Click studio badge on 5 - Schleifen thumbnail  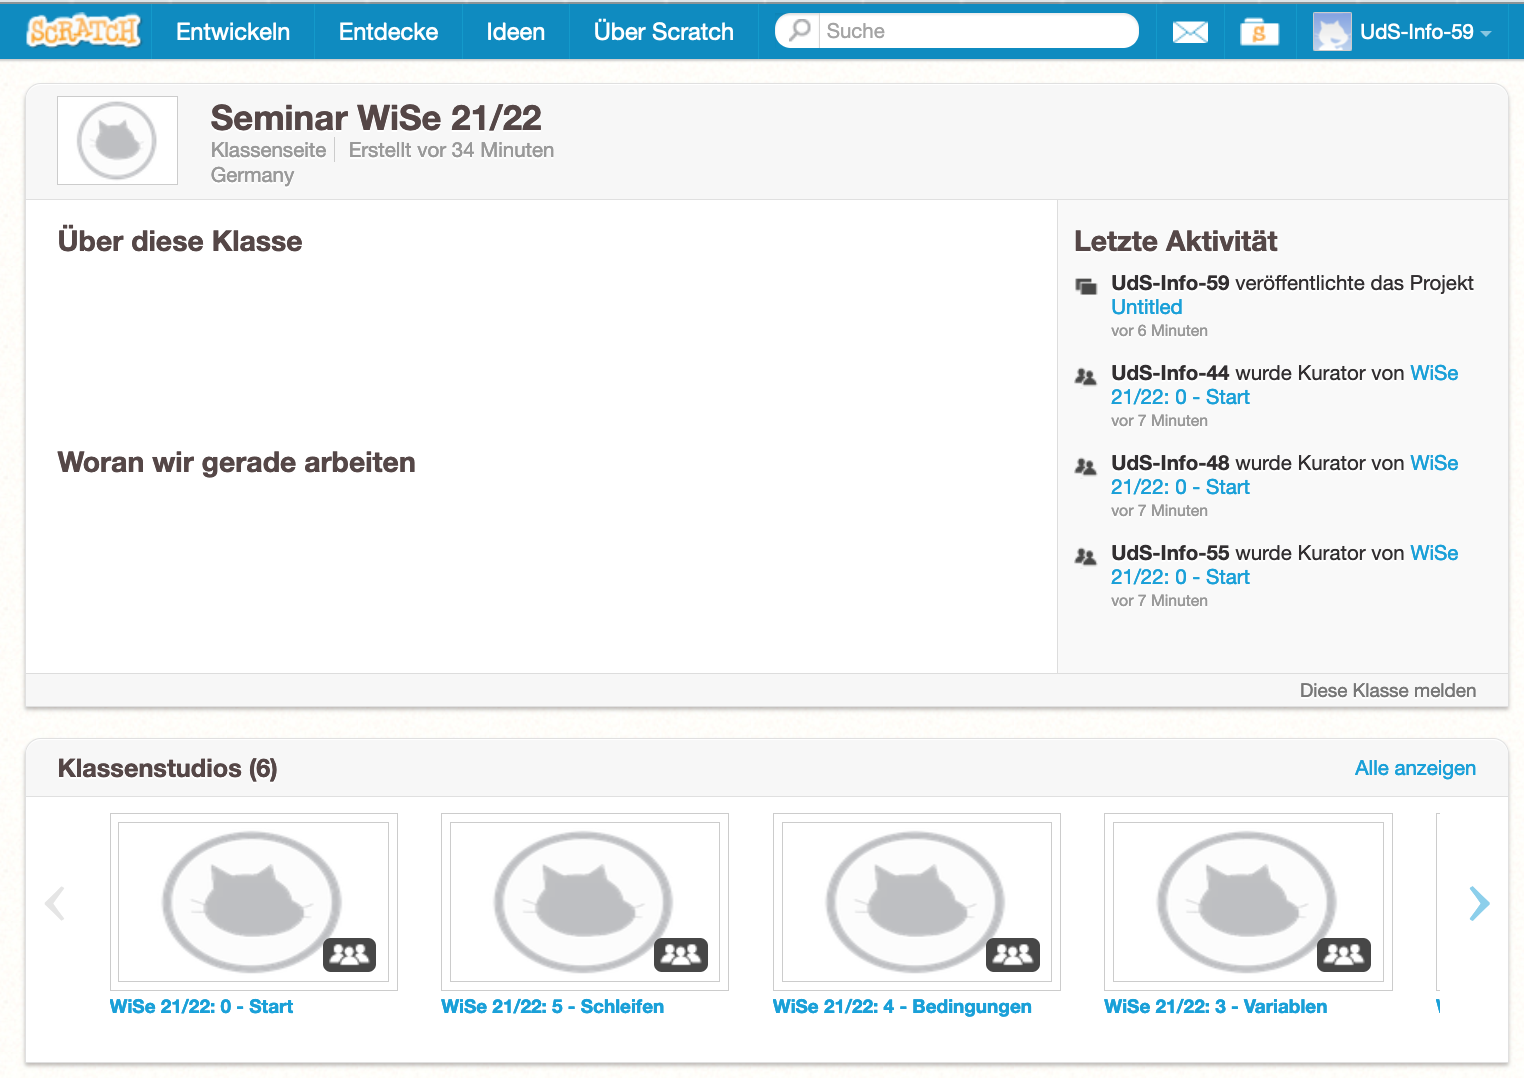pos(681,955)
